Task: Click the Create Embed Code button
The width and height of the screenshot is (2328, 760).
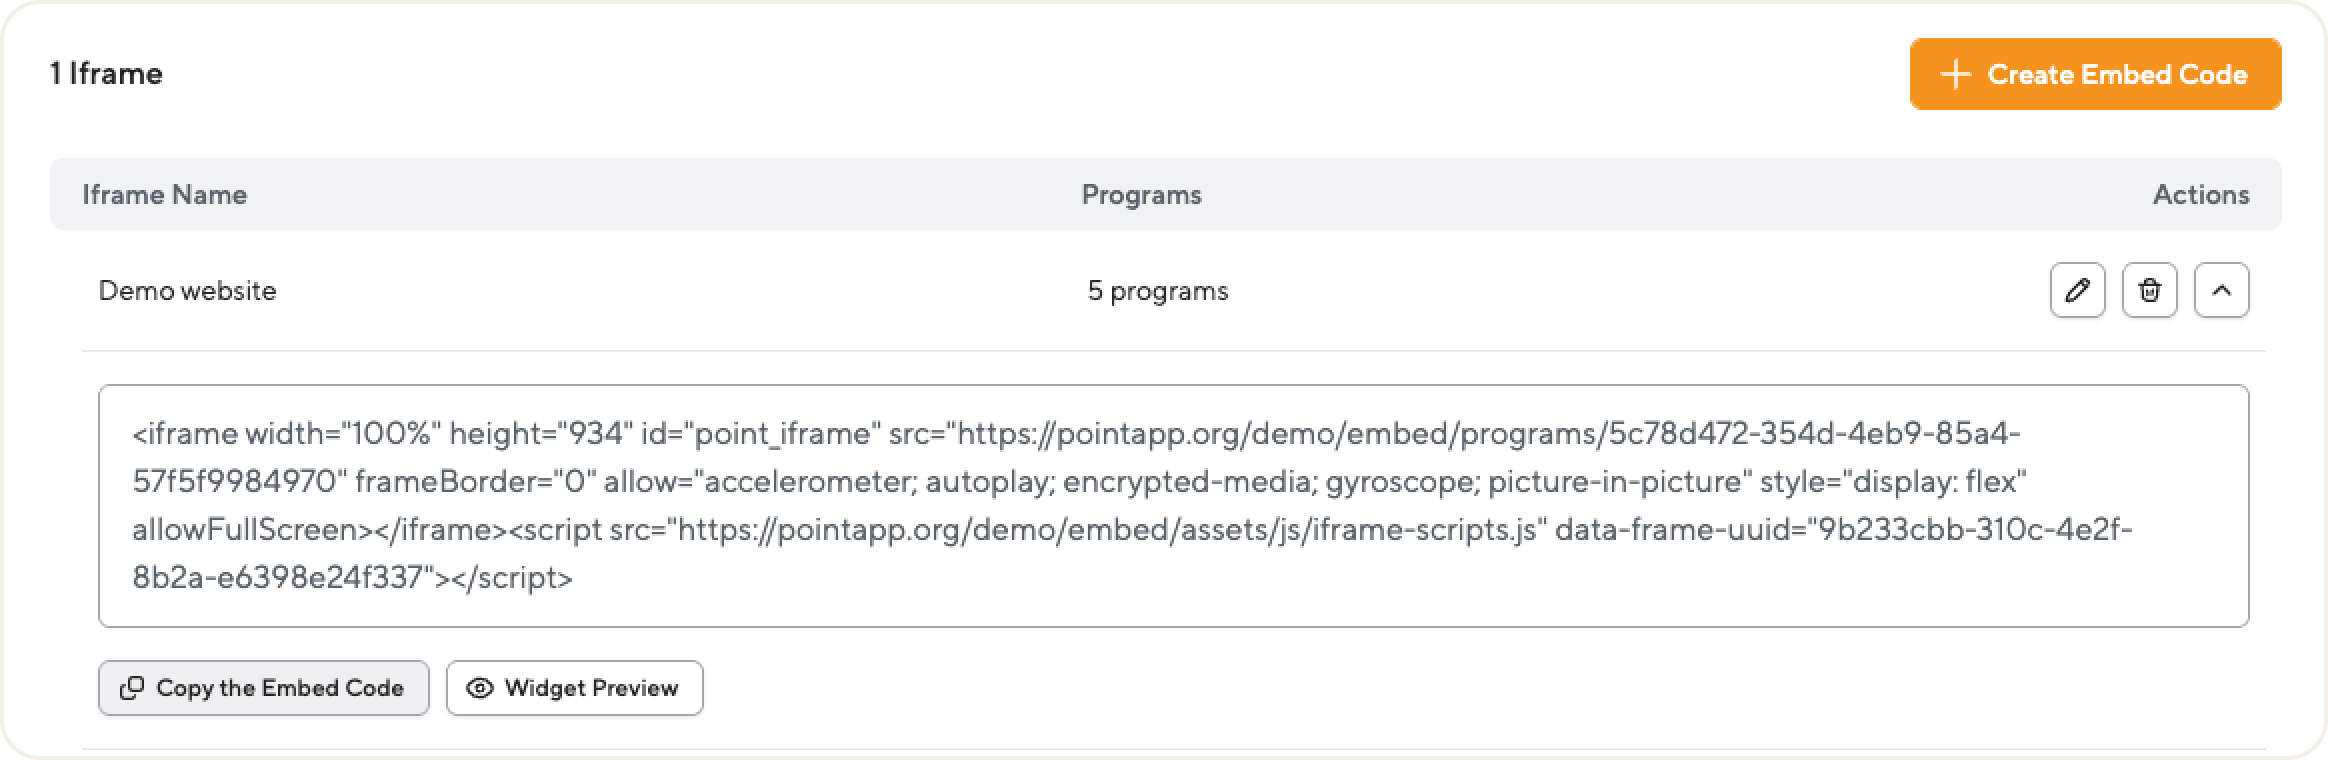Action: point(2095,74)
